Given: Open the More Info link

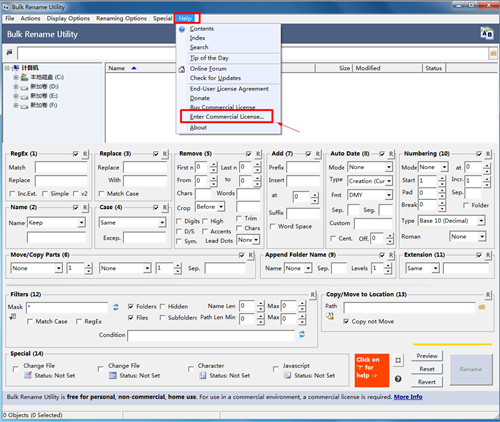Looking at the screenshot, I should [408, 397].
